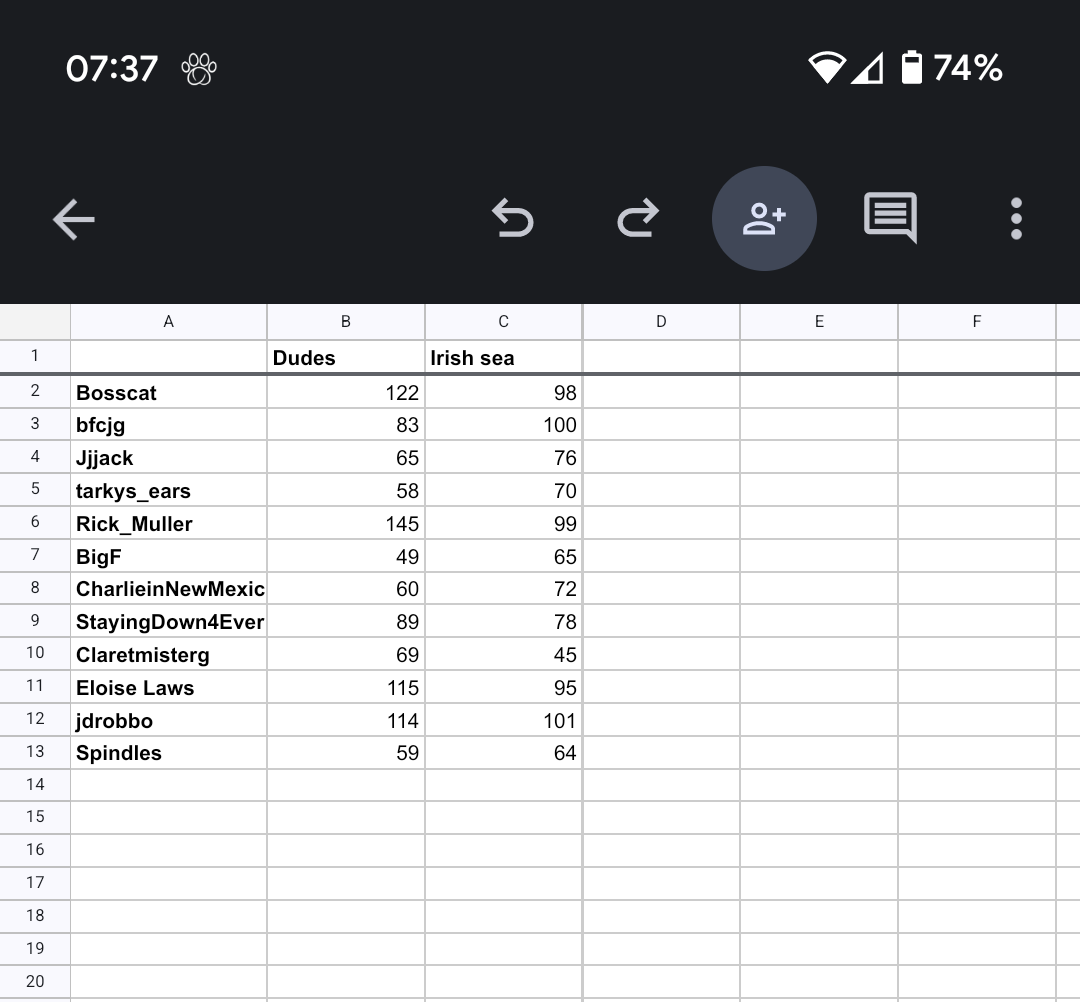
Task: Select the Irish sea header cell
Action: [503, 357]
